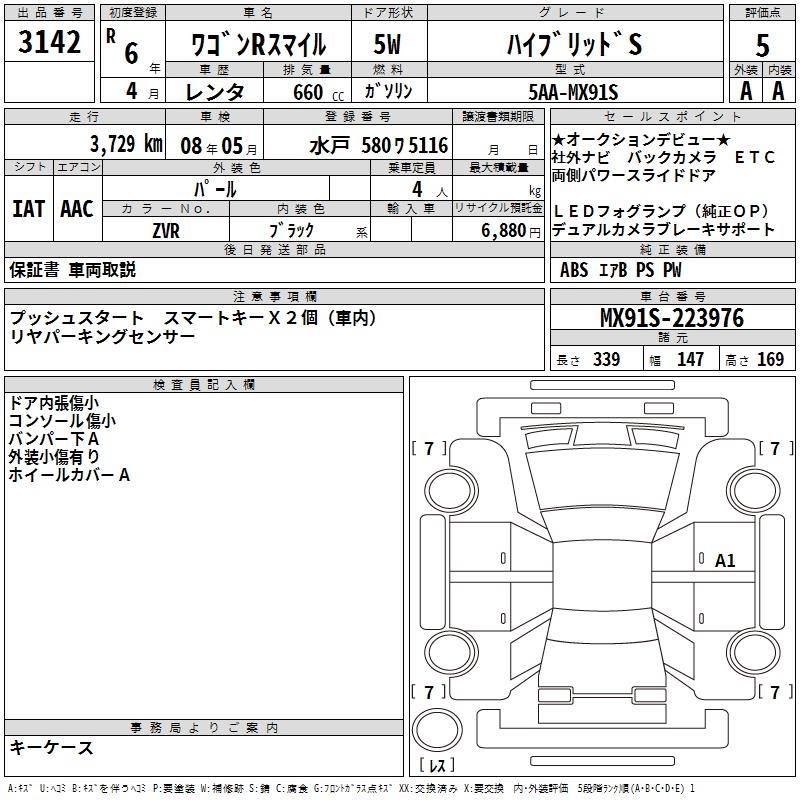Screen dimensions: 800x800
Task: Click the equipment text ABS エアB PS PW
Action: click(x=620, y=270)
